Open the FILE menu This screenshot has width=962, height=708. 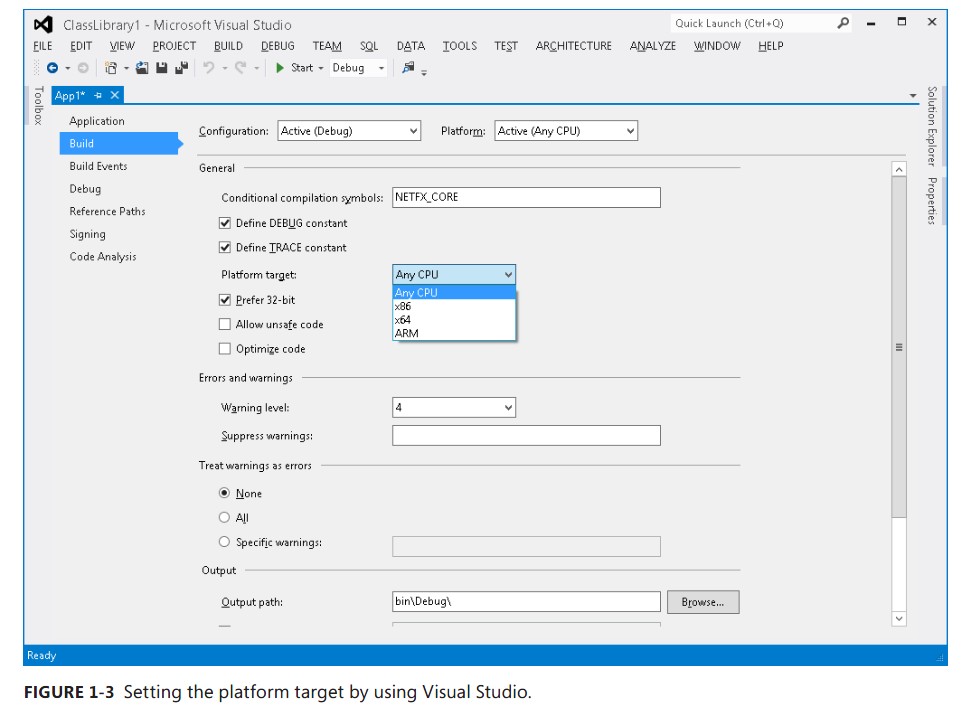(42, 46)
